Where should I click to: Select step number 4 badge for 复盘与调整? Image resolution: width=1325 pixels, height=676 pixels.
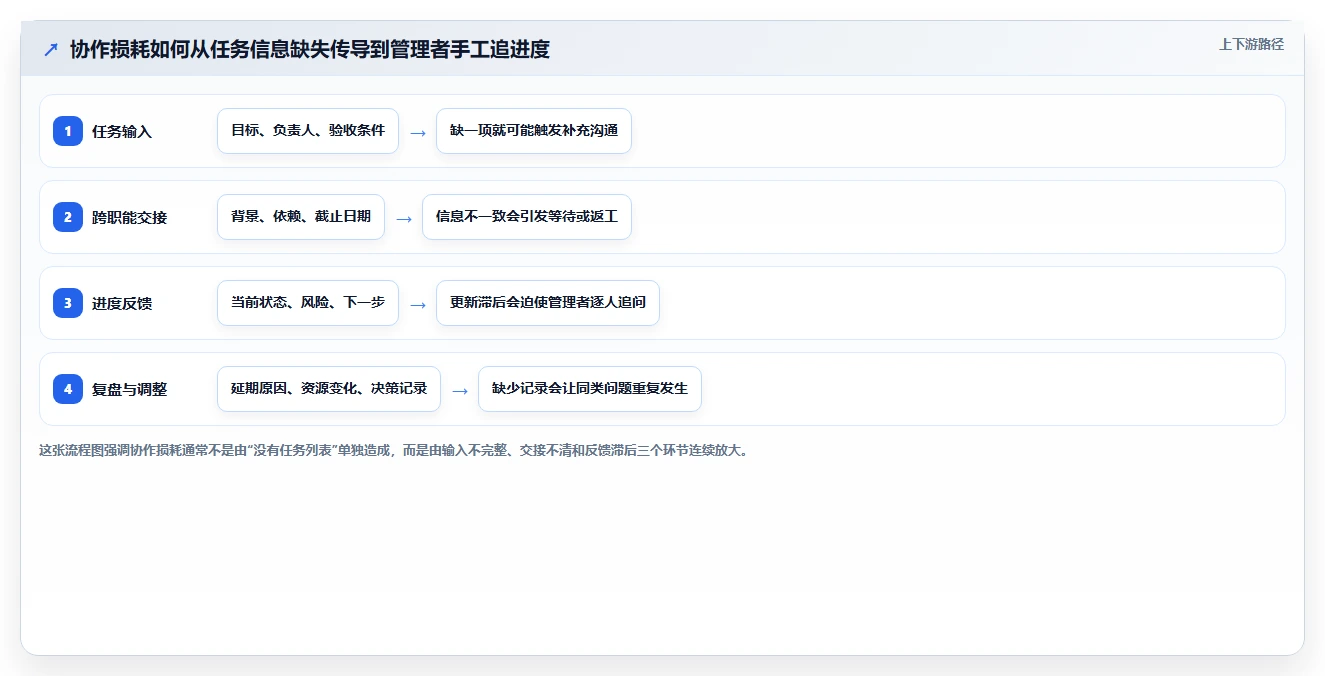68,389
